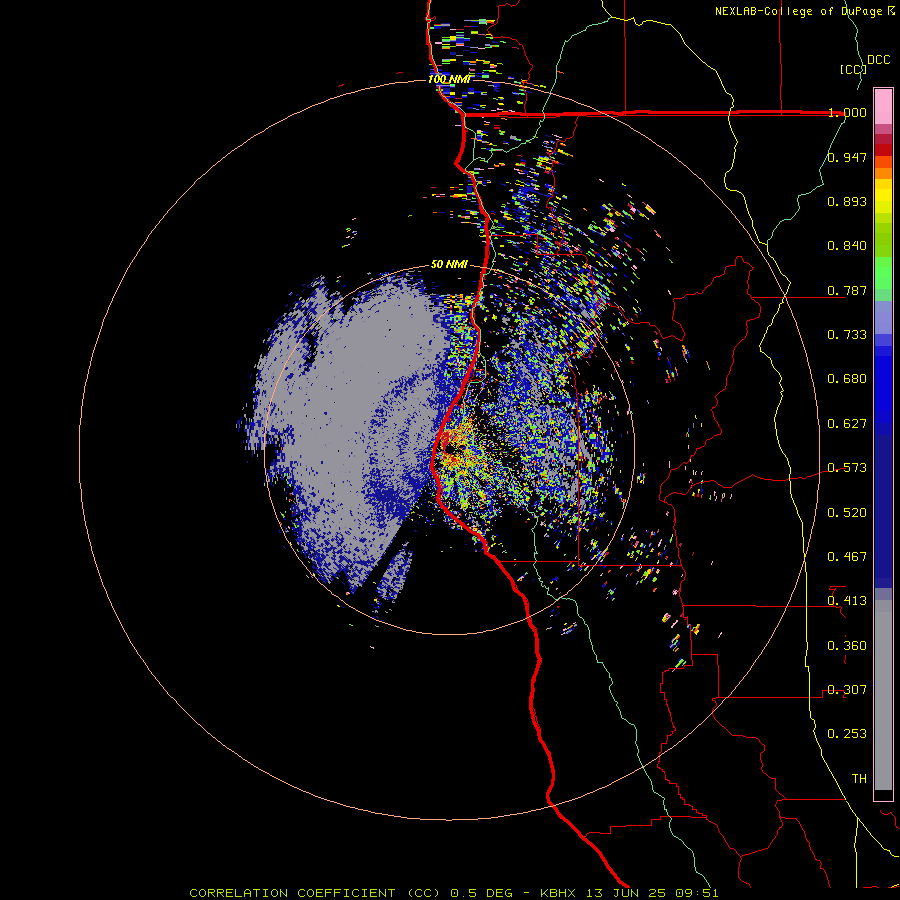Select the 0.307 legend value

coord(847,690)
